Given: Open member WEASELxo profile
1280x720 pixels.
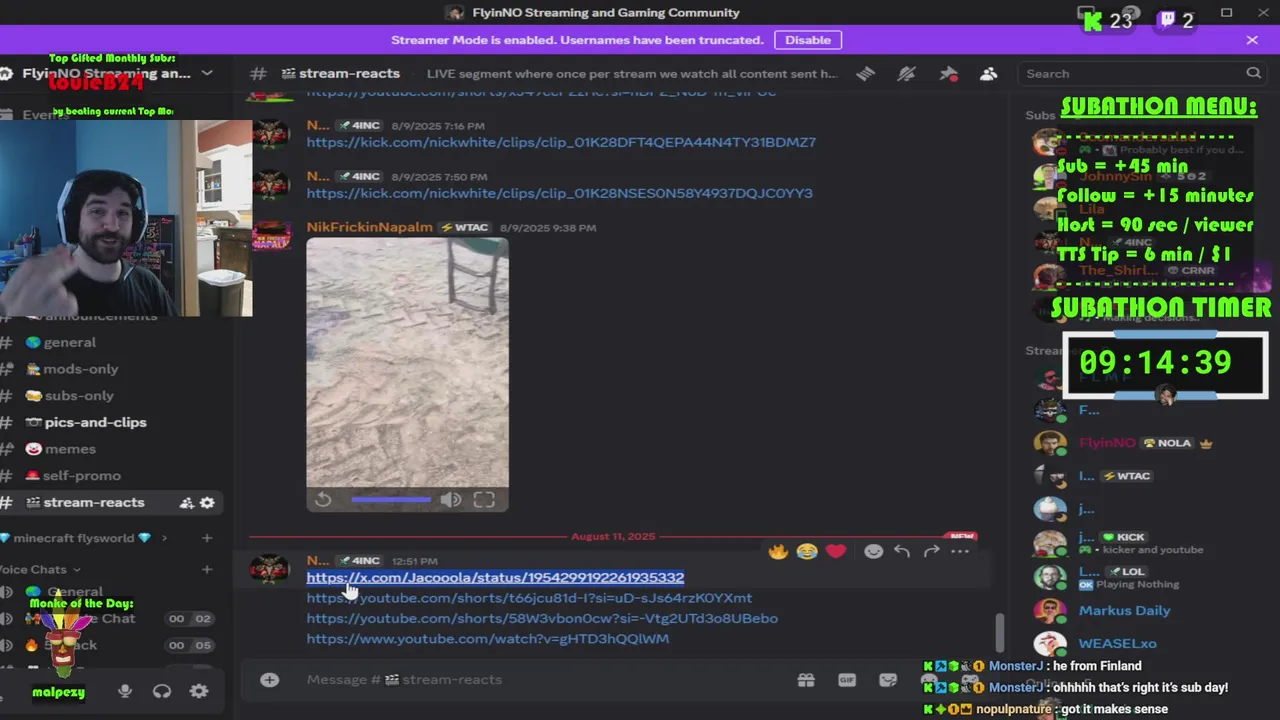Looking at the screenshot, I should click(x=1117, y=644).
